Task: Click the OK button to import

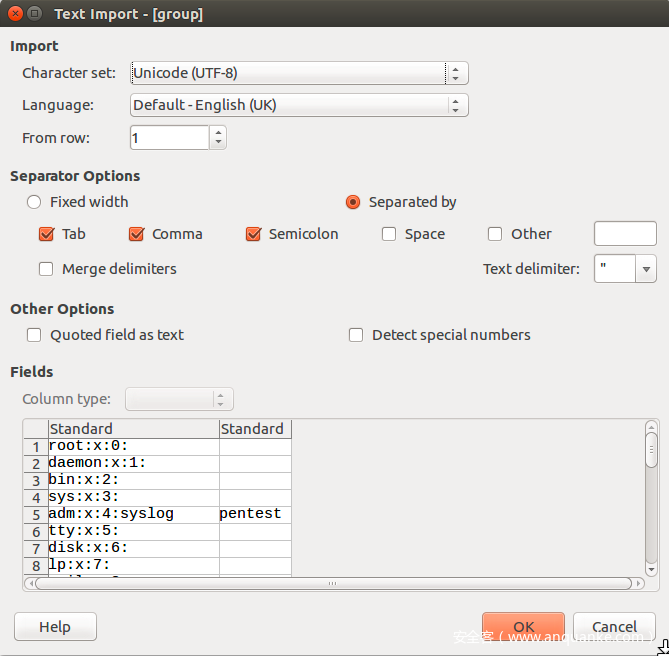Action: tap(523, 627)
